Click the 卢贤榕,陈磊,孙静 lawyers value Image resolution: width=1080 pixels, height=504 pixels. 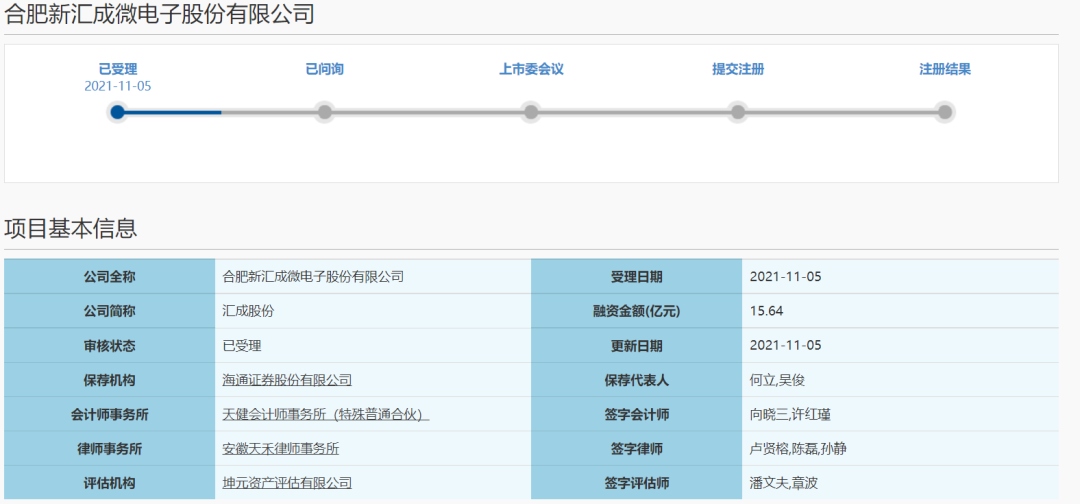[x=798, y=449]
